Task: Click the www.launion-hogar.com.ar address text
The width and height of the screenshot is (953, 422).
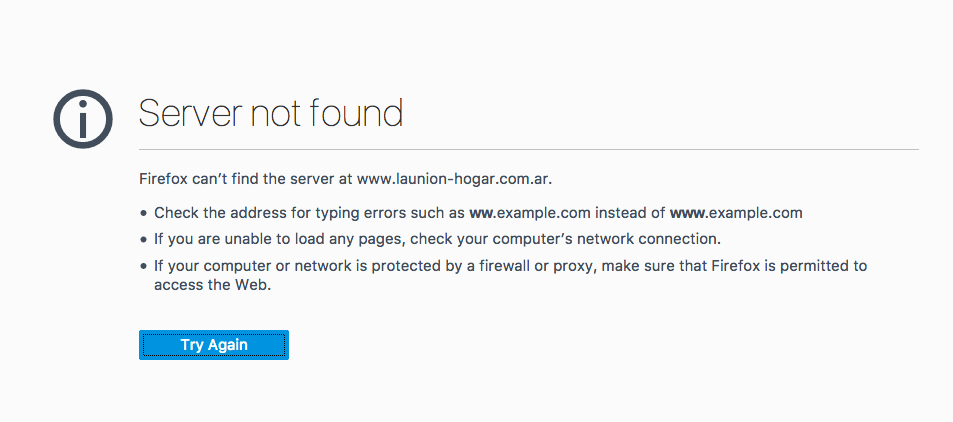Action: pos(453,179)
